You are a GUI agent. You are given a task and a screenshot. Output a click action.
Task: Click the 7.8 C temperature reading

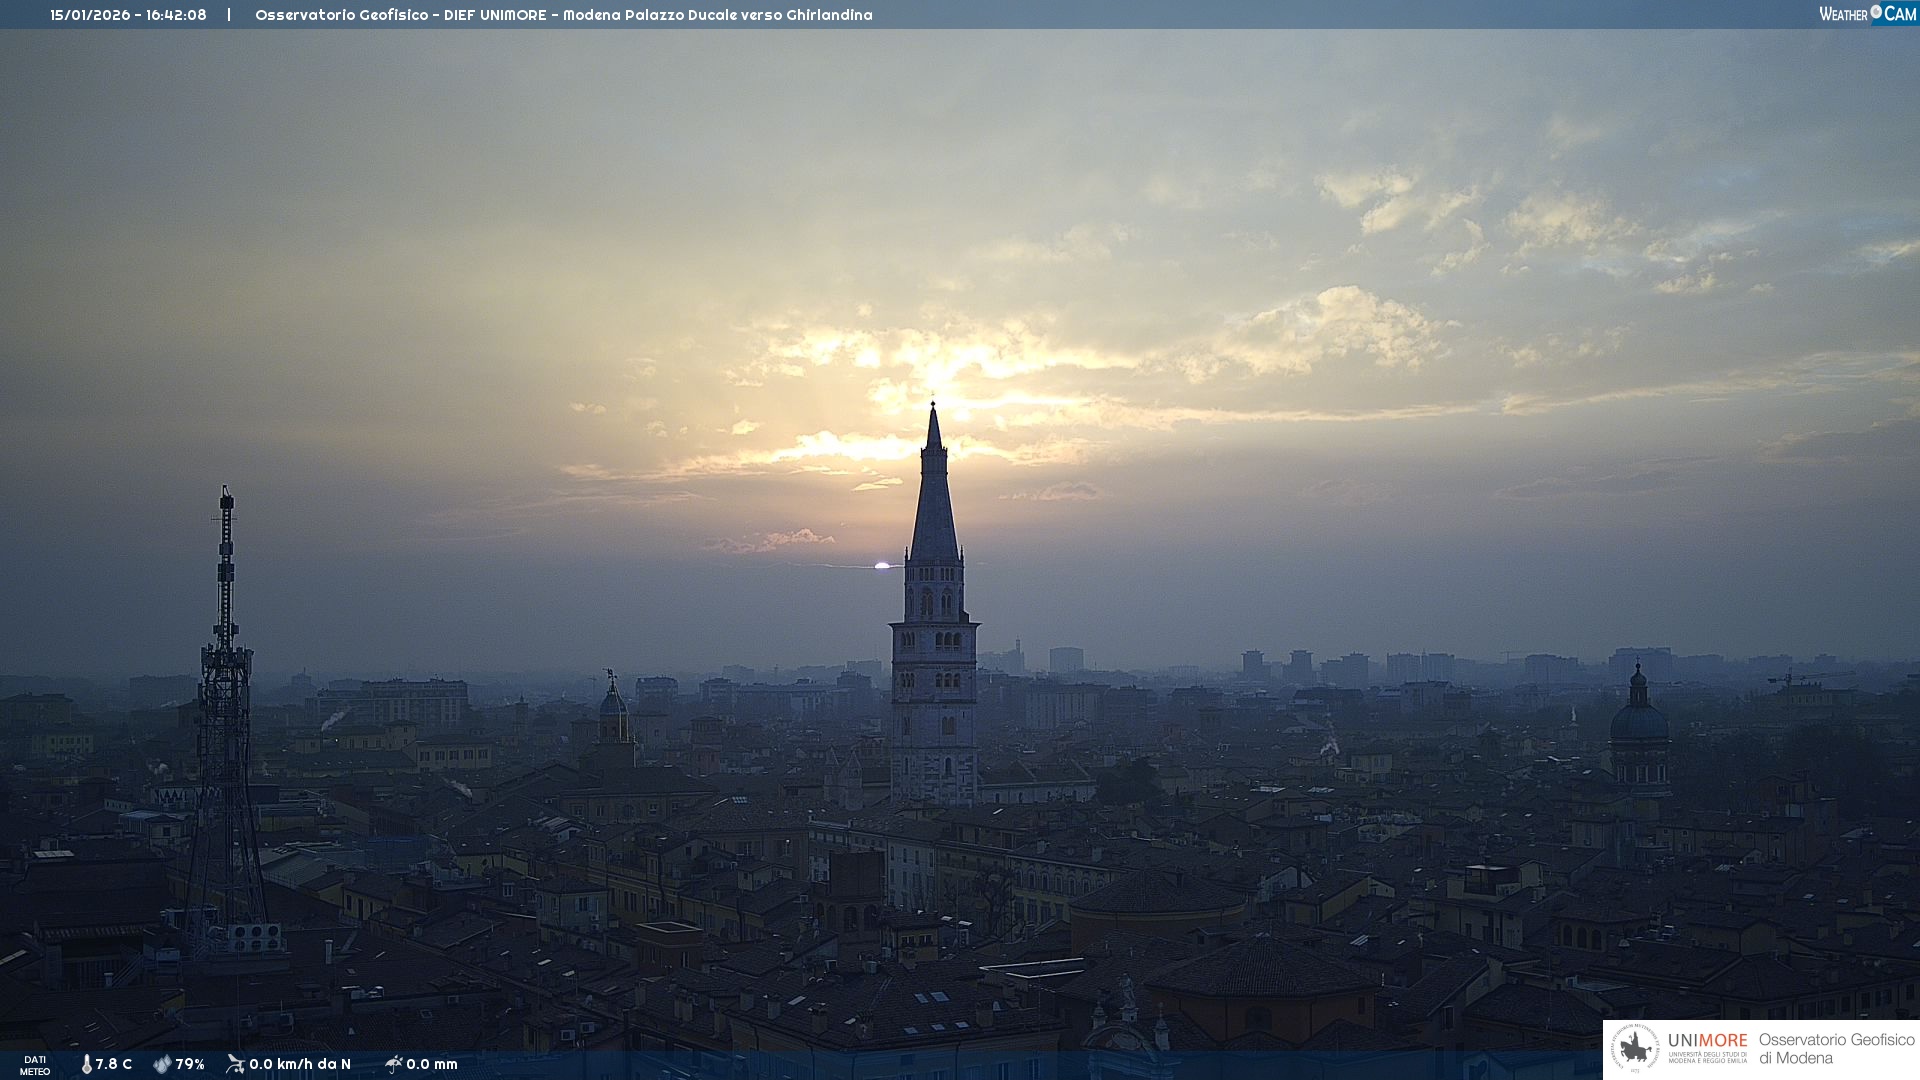point(114,1064)
